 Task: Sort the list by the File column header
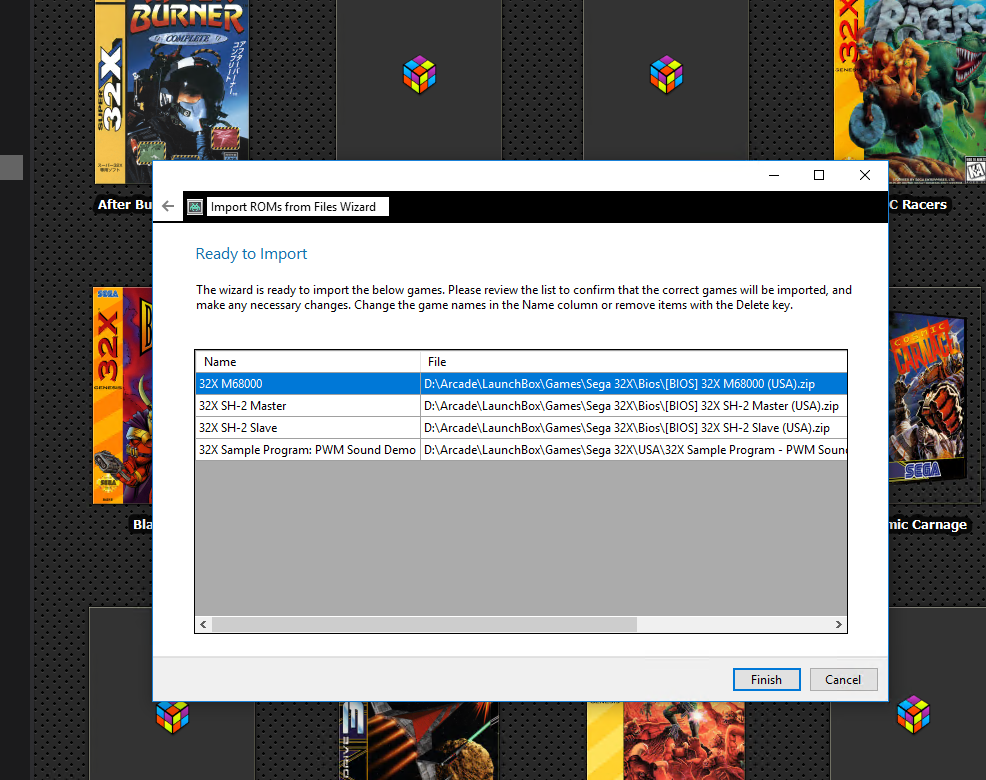[634, 362]
